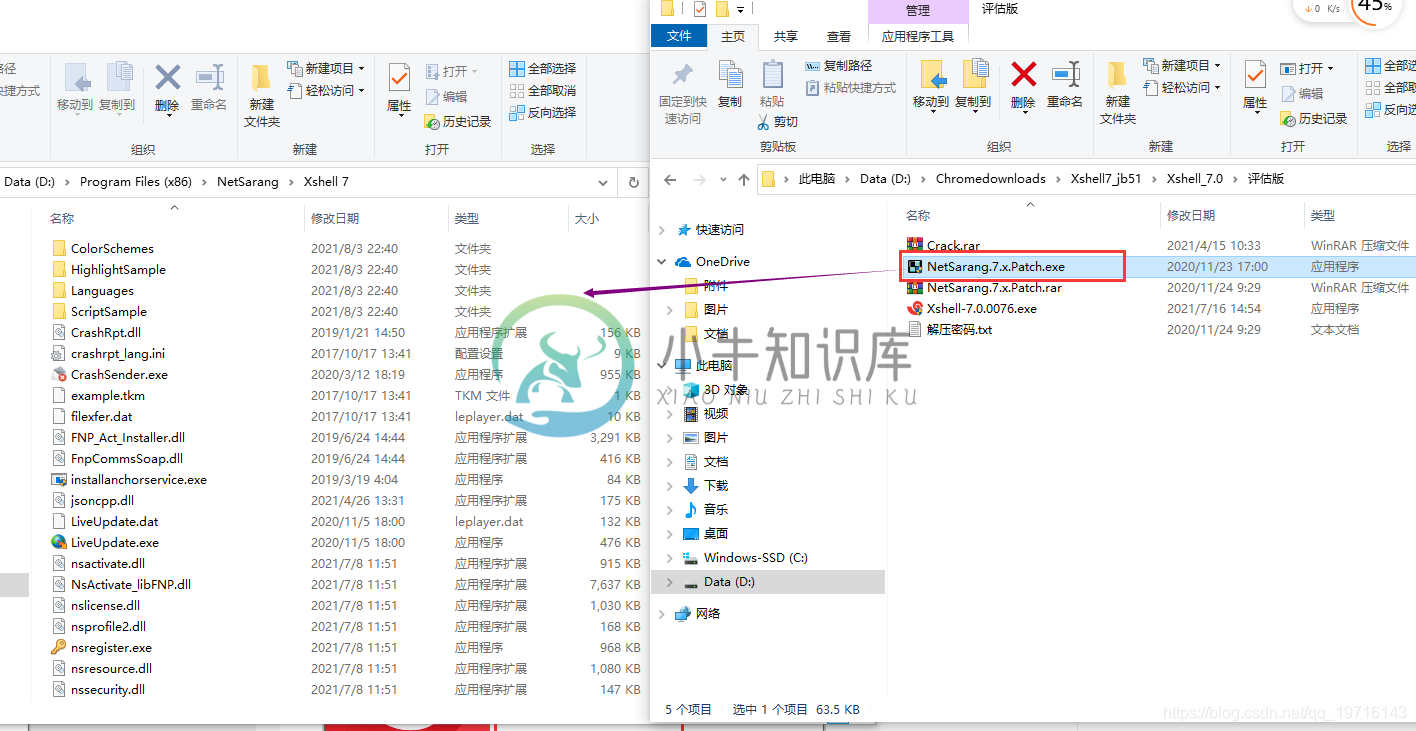Click Select all (全部选择) in left window
Viewport: 1416px width, 731px height.
pos(543,69)
